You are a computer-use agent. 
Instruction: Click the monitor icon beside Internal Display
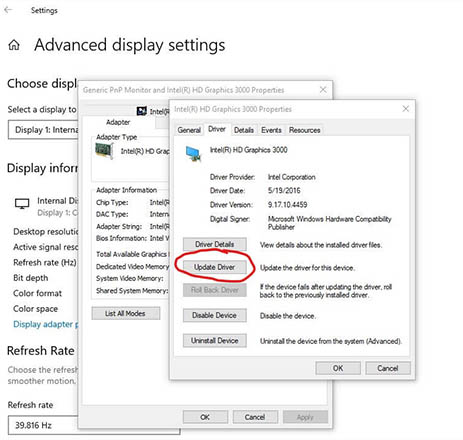point(22,203)
